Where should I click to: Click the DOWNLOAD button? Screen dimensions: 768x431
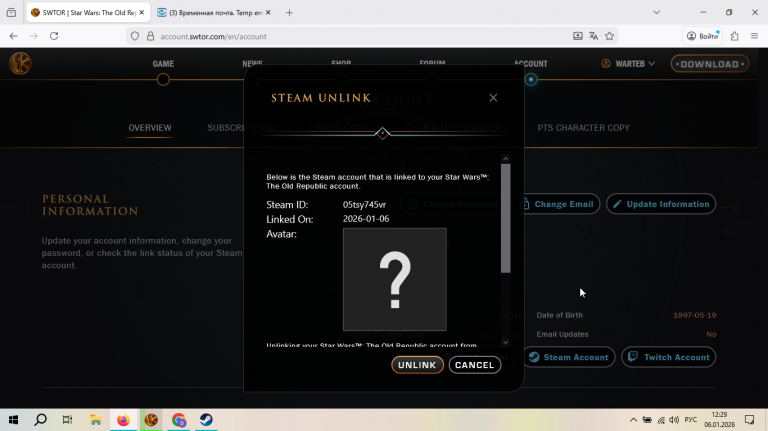pyautogui.click(x=710, y=64)
